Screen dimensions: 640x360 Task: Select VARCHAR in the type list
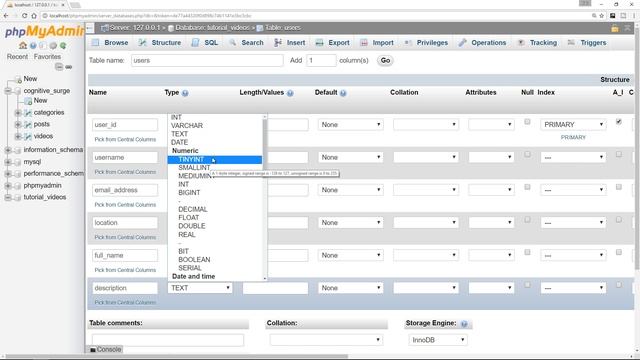[x=215, y=126]
